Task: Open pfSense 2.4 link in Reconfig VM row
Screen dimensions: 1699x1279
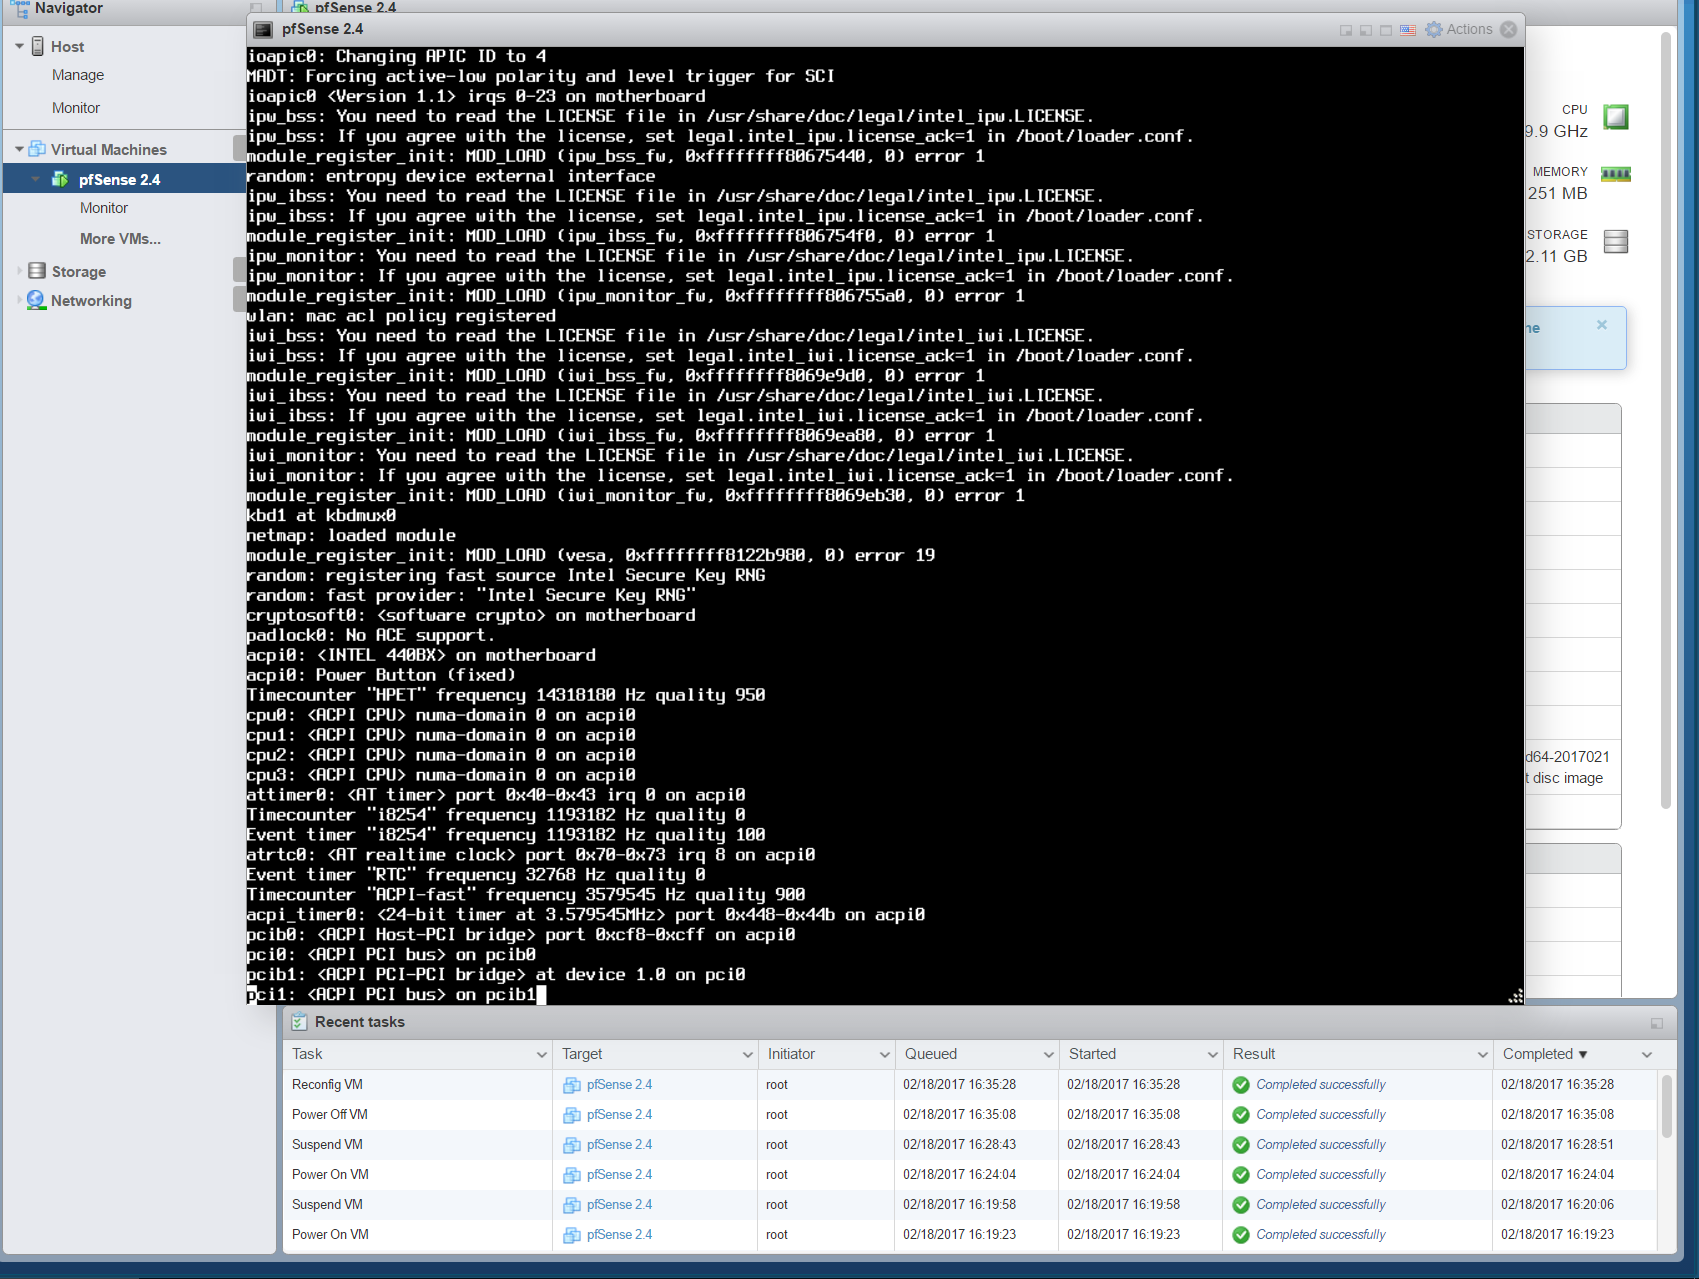Action: pos(619,1085)
